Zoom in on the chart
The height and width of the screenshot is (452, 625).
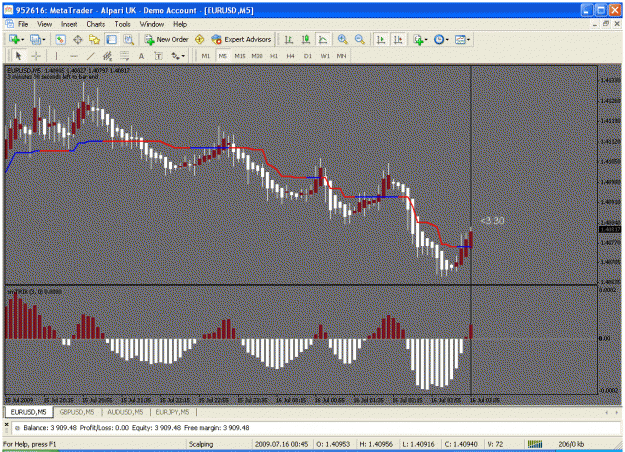point(342,39)
